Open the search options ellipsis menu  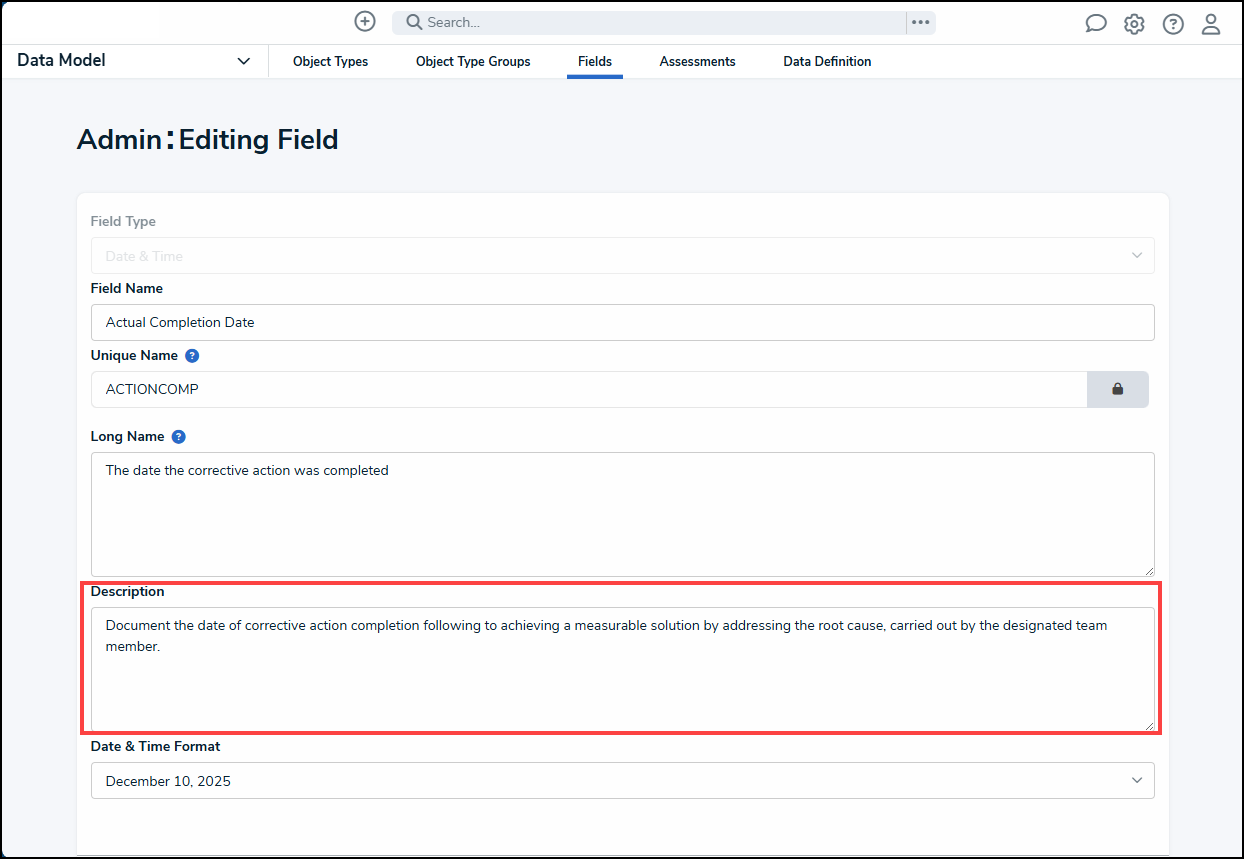click(x=920, y=21)
